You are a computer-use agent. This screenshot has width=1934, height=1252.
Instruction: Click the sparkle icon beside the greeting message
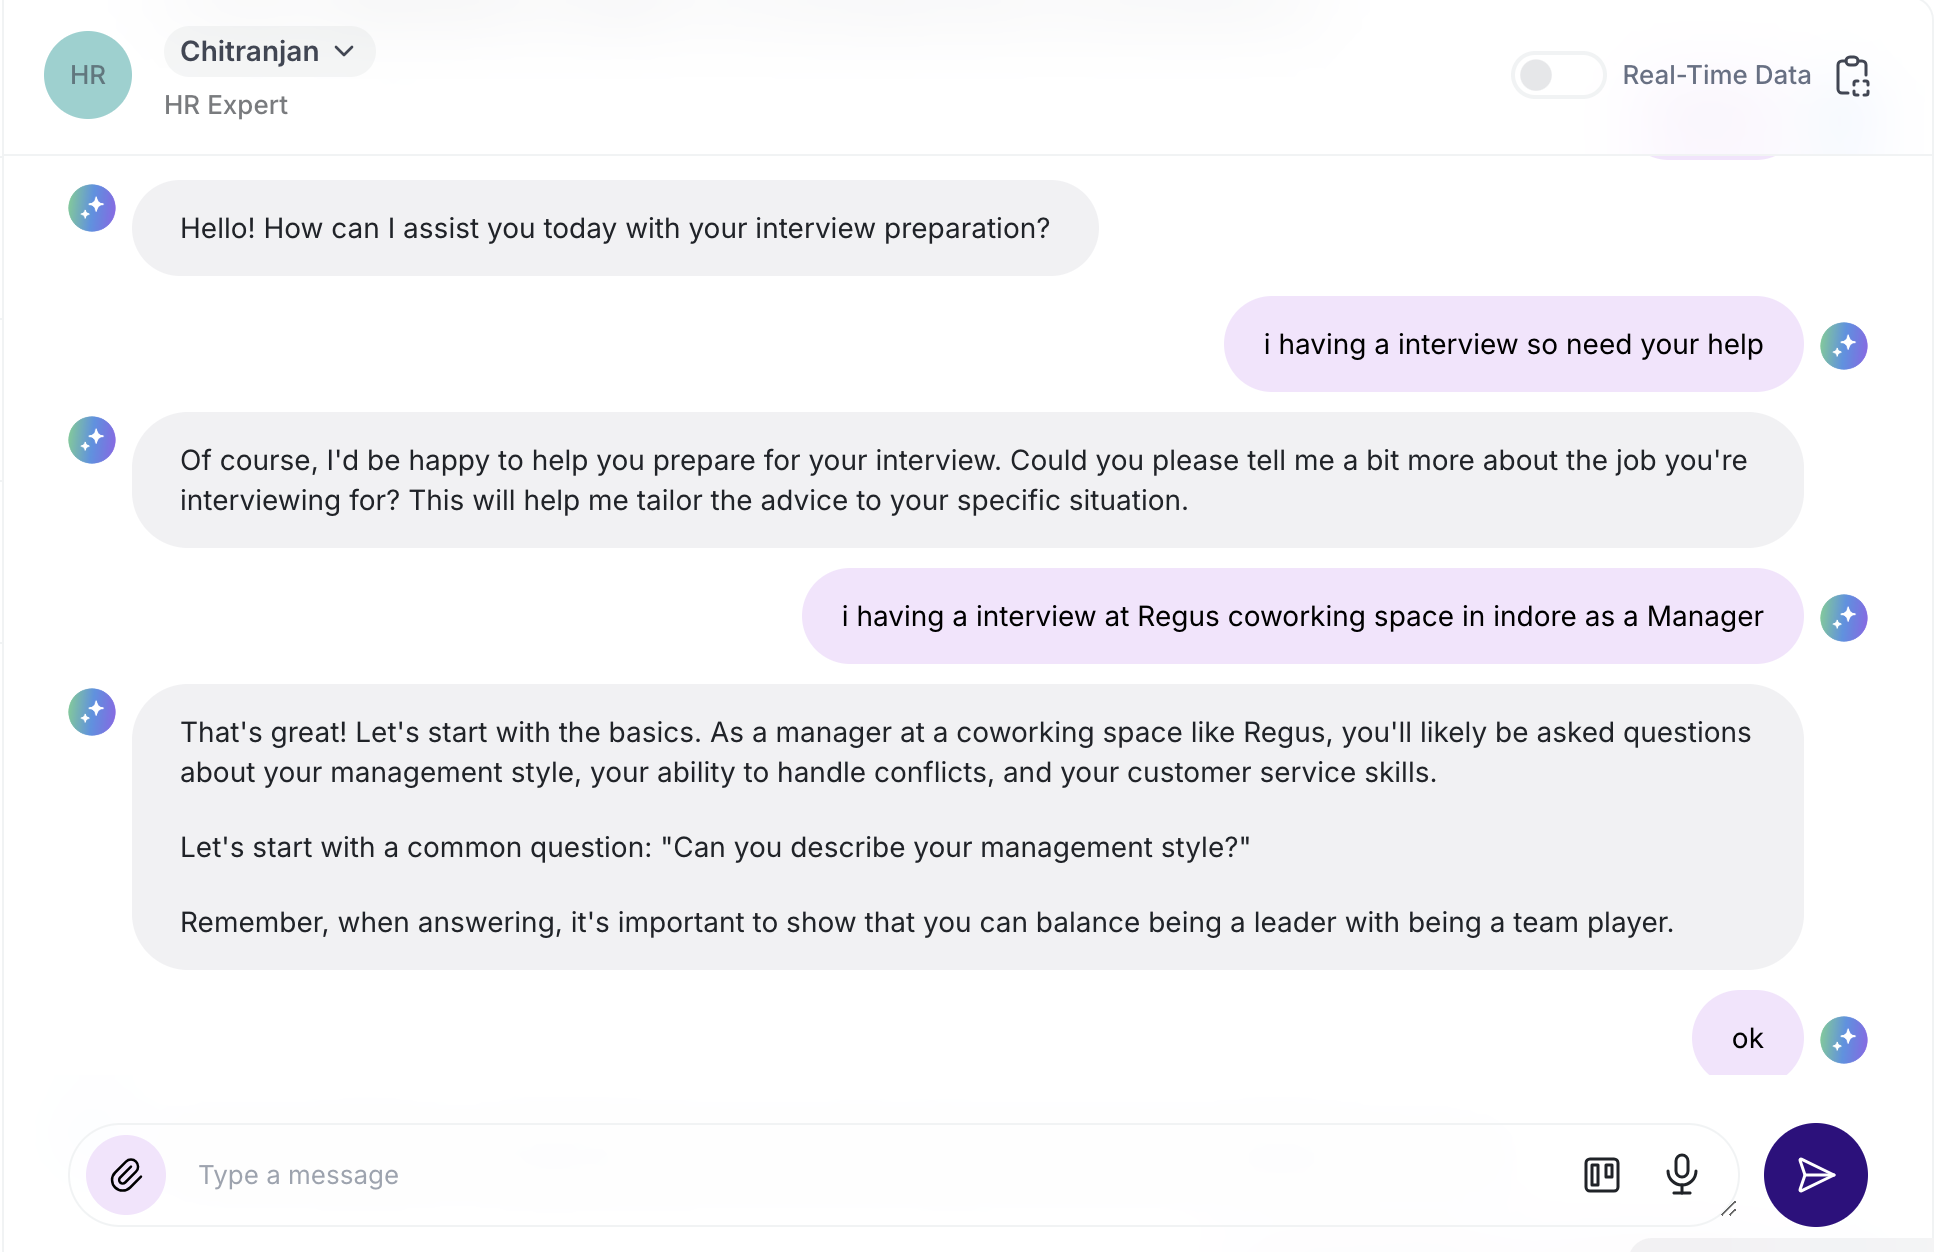(91, 208)
